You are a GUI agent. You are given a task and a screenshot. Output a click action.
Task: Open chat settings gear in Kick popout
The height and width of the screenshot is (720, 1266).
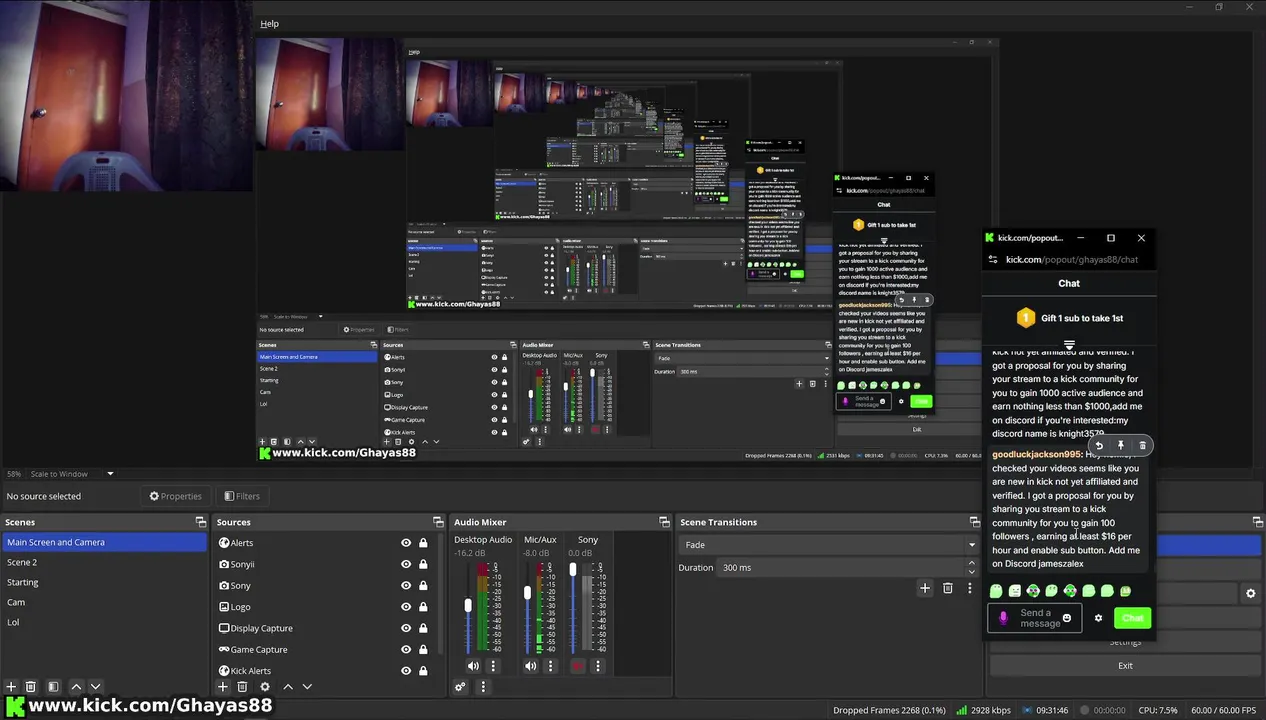(1098, 618)
